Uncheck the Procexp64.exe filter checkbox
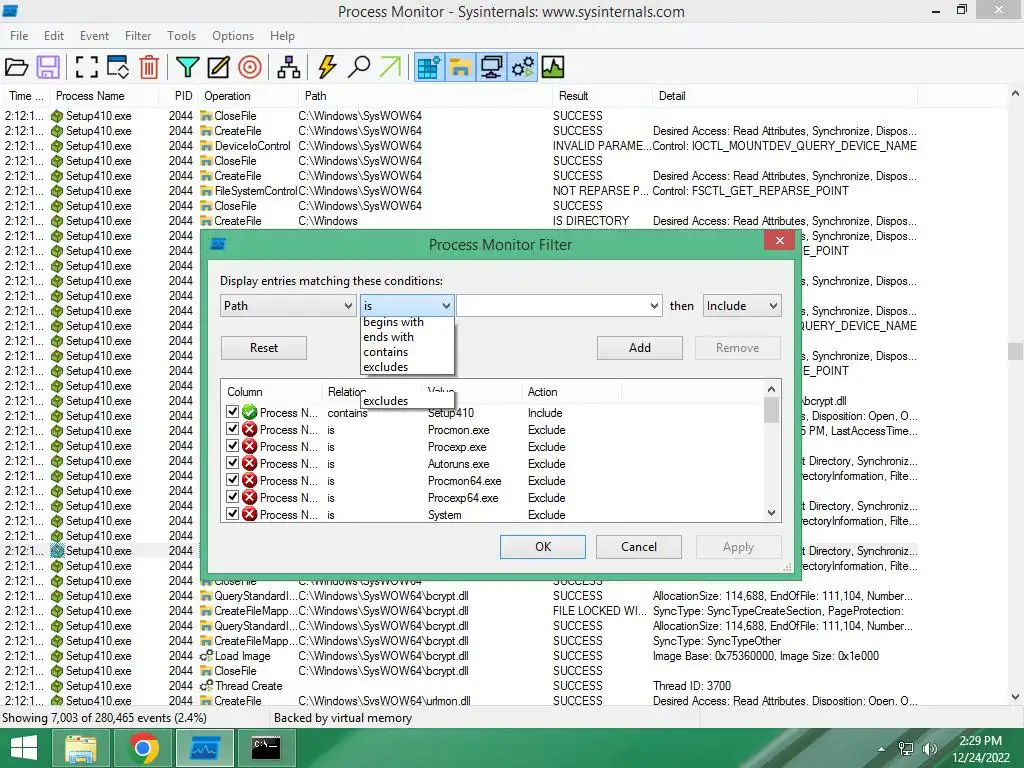The height and width of the screenshot is (768, 1024). (x=232, y=497)
